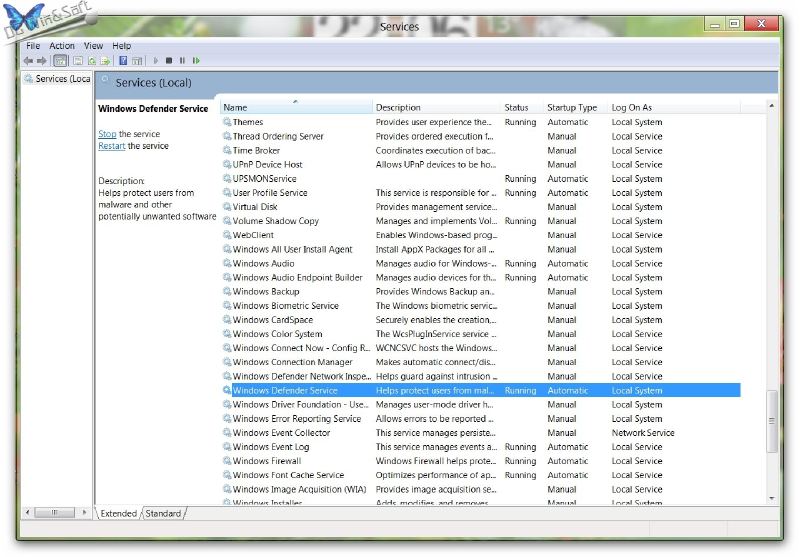Click the gear icon next to Windows Firewall
The width and height of the screenshot is (800, 557).
click(227, 461)
